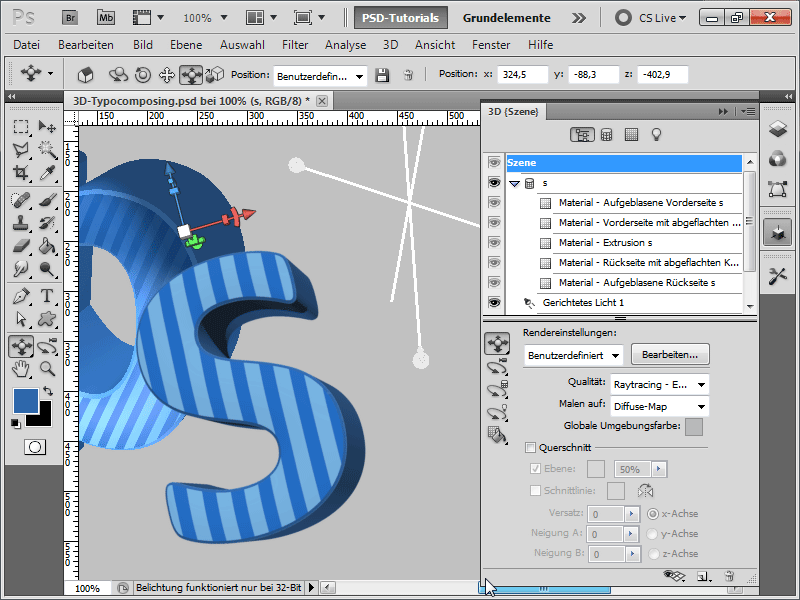Toggle the Ebene checkbox
Viewport: 800px width, 600px height.
point(535,468)
